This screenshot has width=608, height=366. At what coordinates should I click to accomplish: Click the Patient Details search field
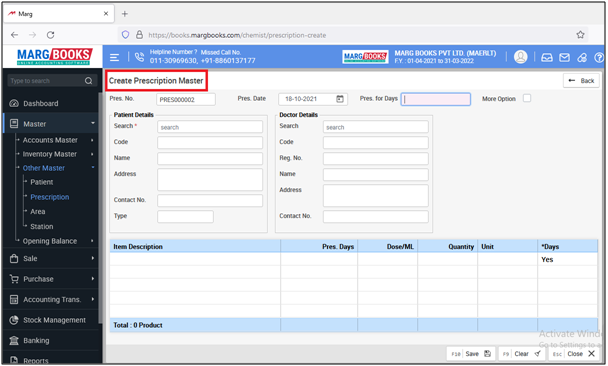[210, 127]
